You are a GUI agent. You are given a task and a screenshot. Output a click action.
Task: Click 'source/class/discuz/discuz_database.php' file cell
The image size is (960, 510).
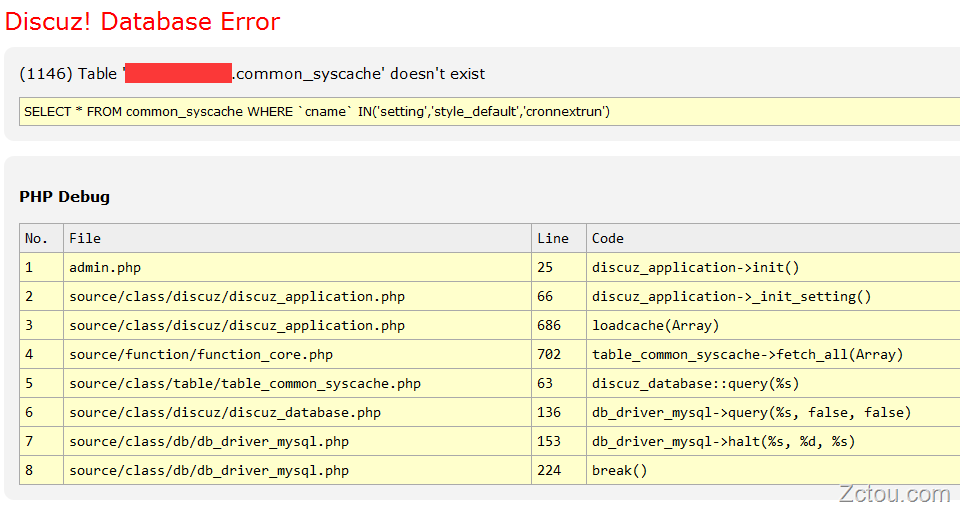click(298, 413)
